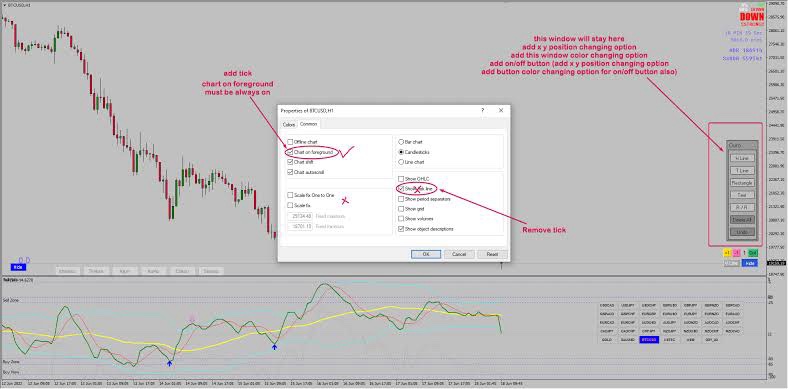Click the Undo button in drawing panel
Viewport: 788px width, 389px height.
[742, 232]
